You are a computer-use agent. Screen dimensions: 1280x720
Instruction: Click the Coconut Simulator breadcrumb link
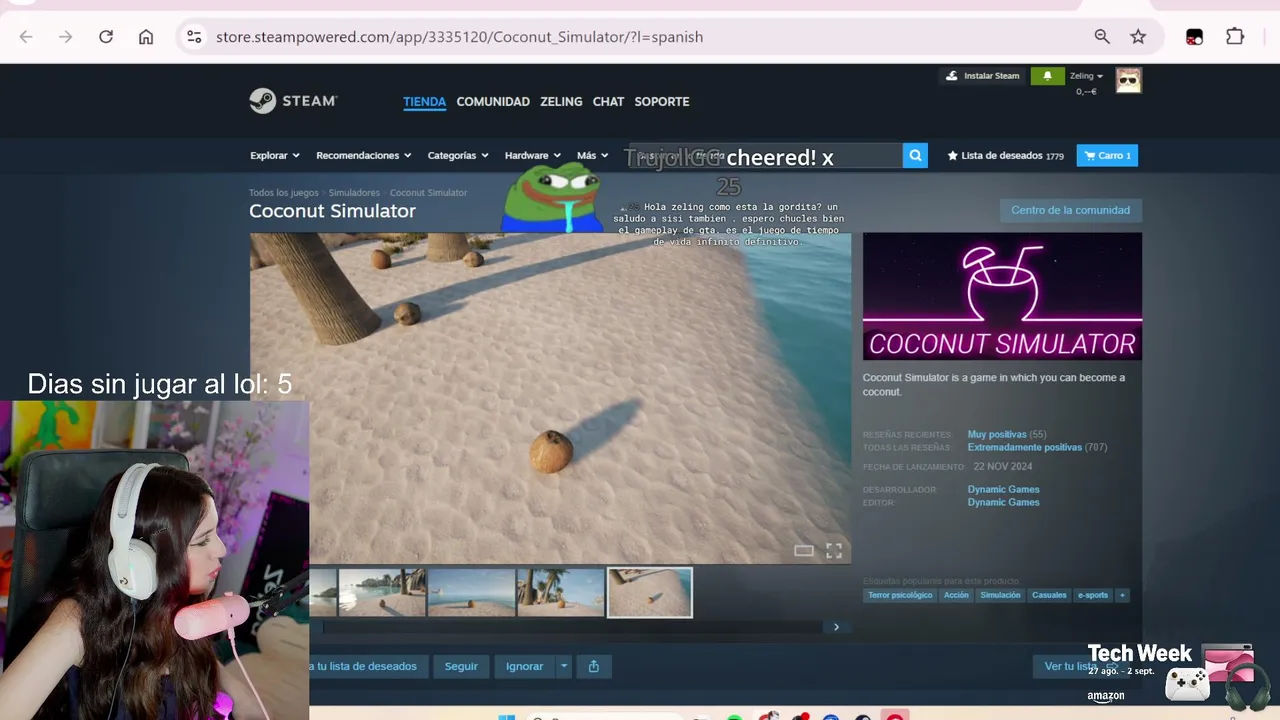(x=428, y=193)
